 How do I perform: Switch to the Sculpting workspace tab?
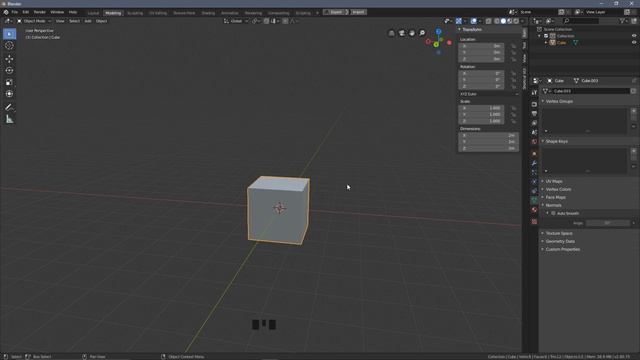coord(135,13)
